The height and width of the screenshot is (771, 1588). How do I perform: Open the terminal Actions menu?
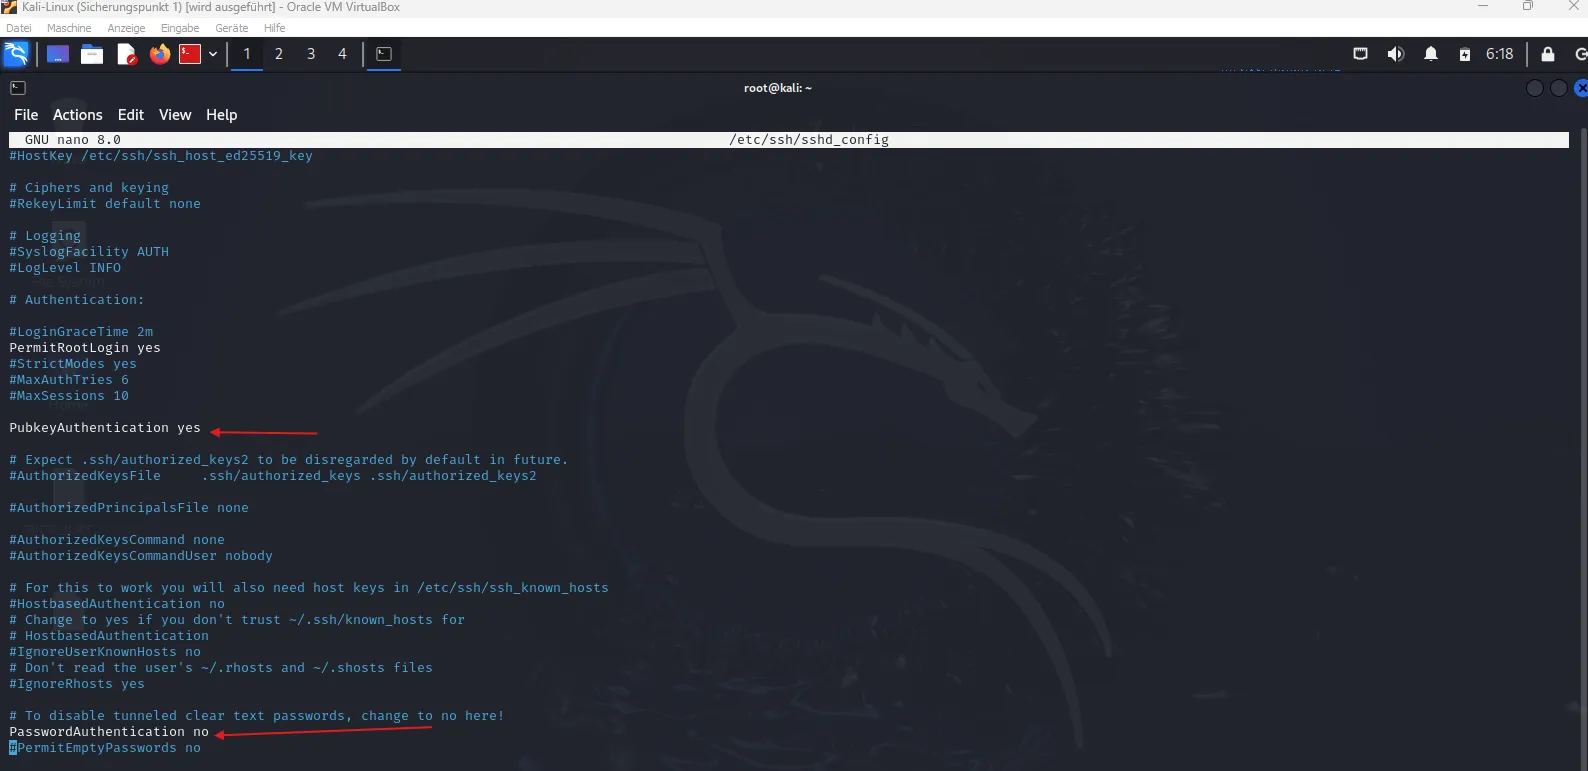pos(77,115)
